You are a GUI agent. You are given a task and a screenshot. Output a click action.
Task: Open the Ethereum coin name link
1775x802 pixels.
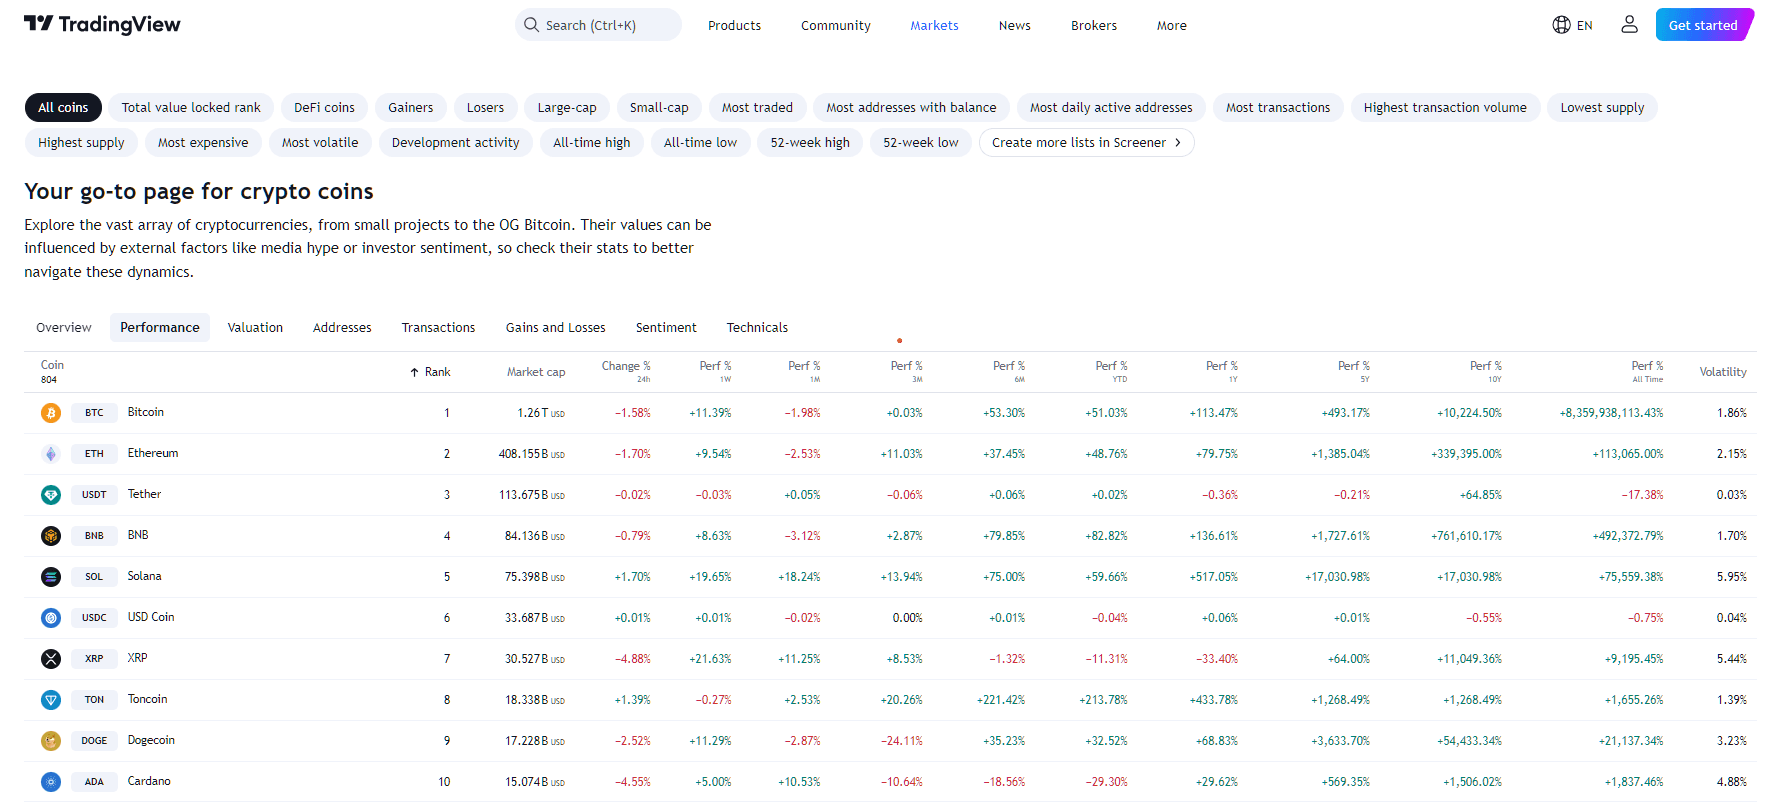153,453
